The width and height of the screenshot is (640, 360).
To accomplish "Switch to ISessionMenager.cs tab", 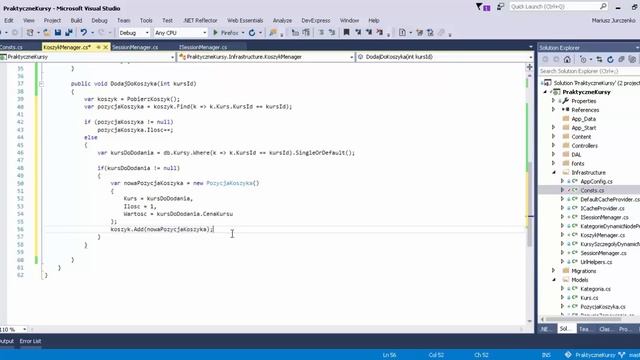I will click(203, 47).
